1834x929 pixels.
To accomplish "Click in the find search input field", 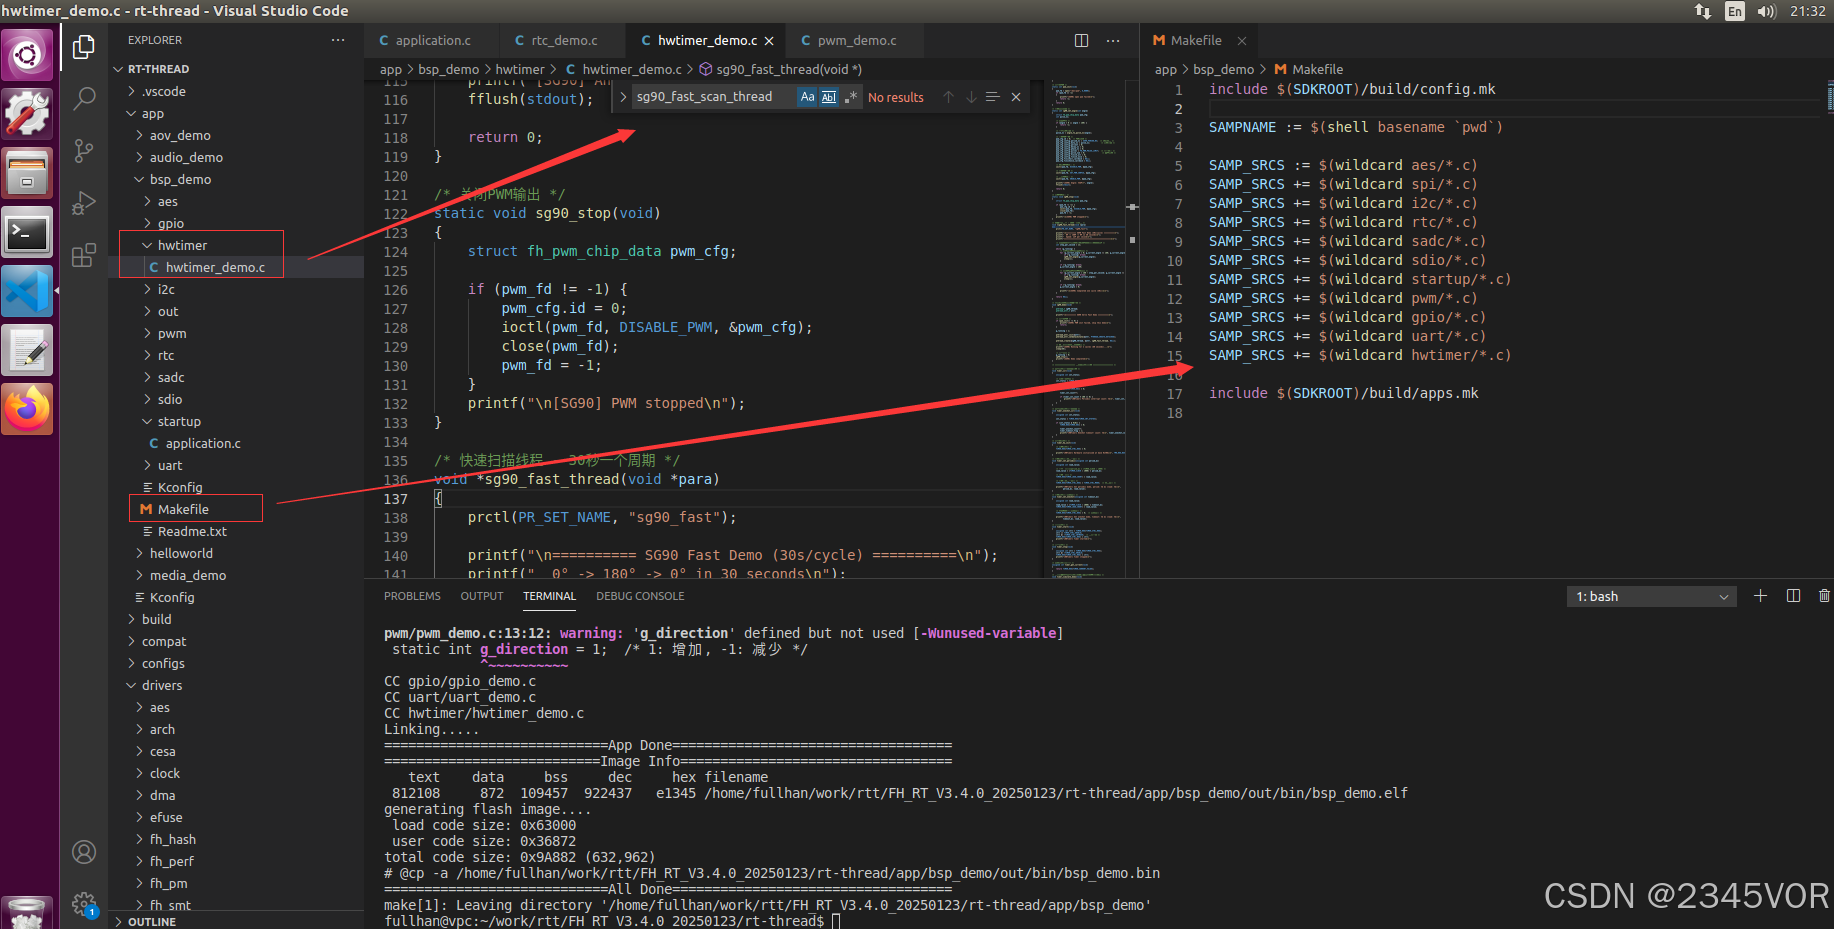I will [713, 97].
